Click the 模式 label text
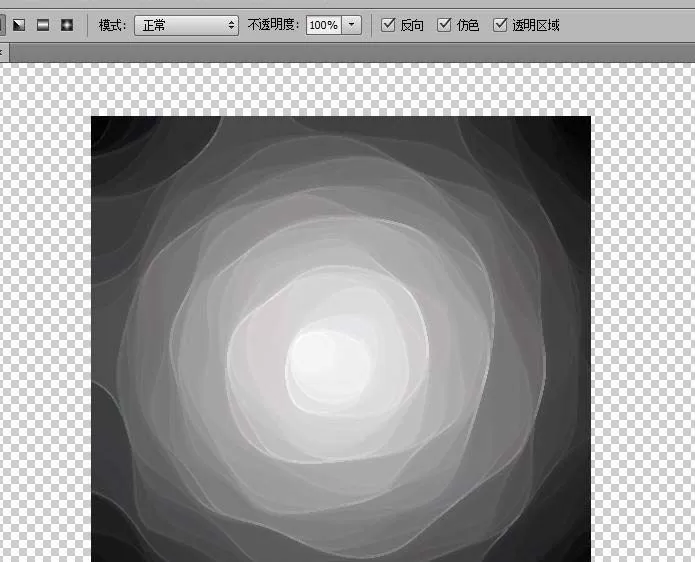 (113, 25)
